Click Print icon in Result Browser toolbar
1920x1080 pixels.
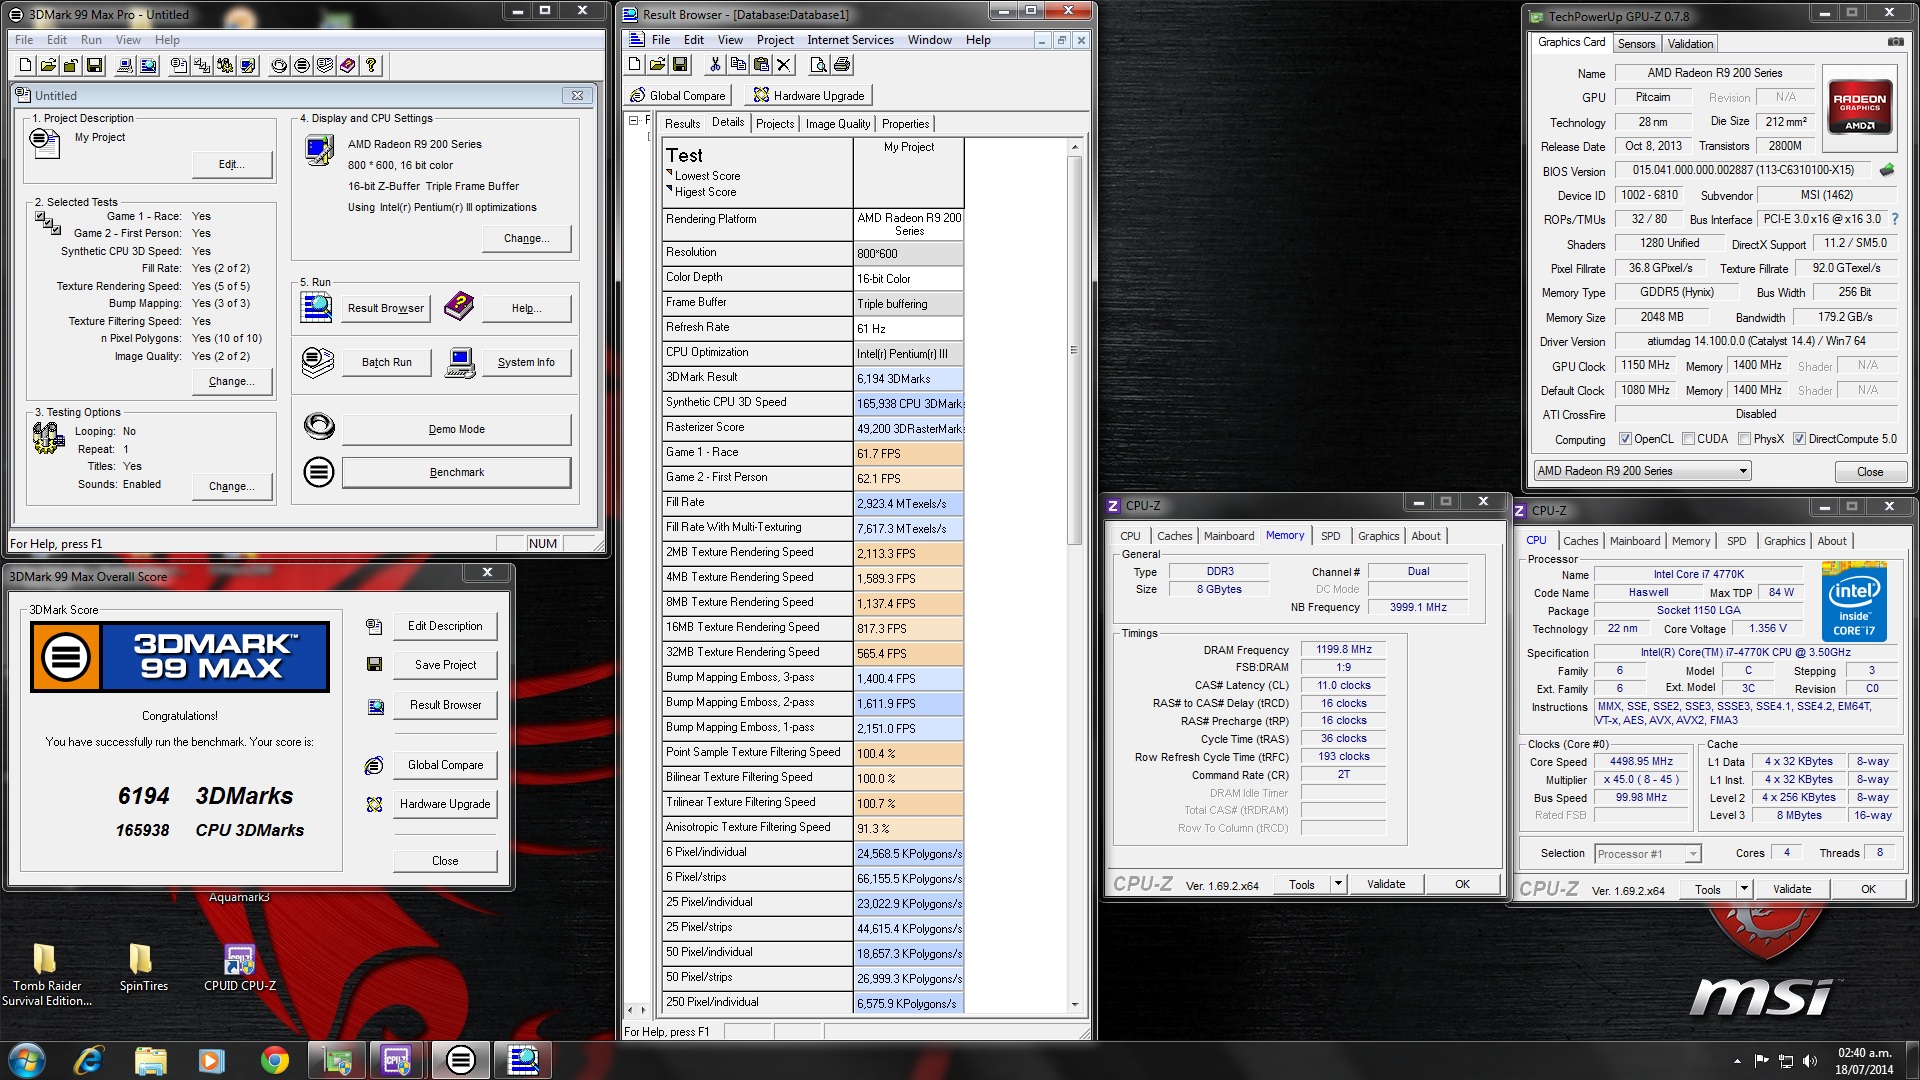pyautogui.click(x=842, y=65)
